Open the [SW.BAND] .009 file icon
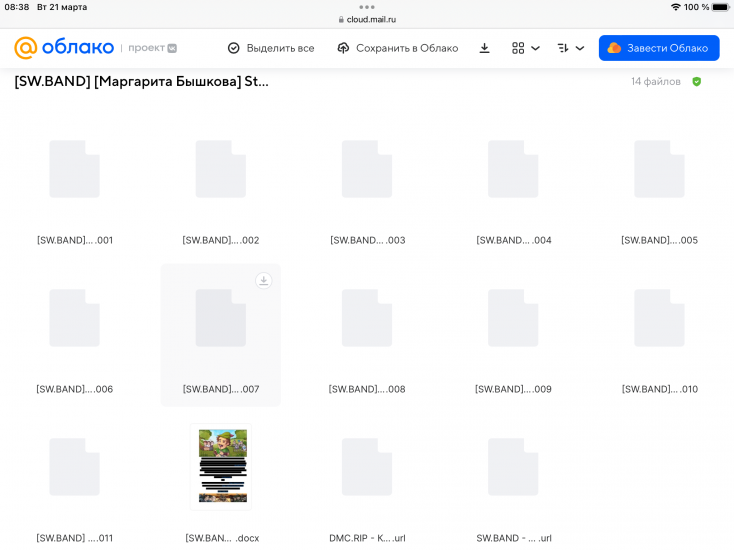 (513, 318)
